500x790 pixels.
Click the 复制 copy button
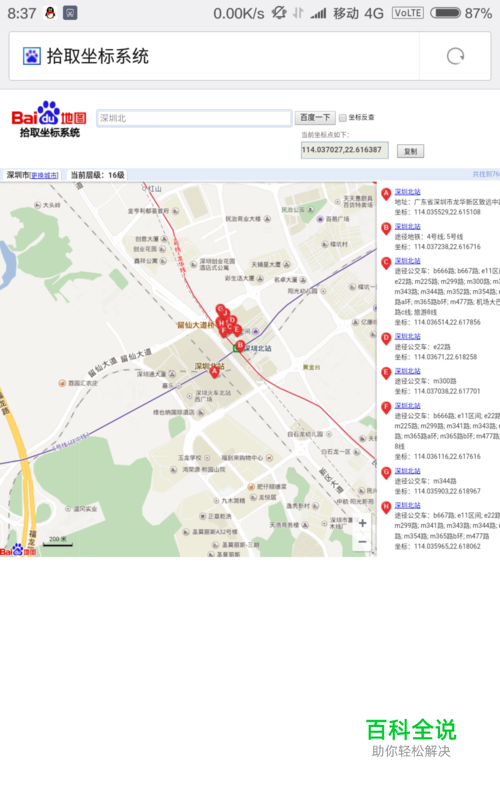[x=410, y=151]
